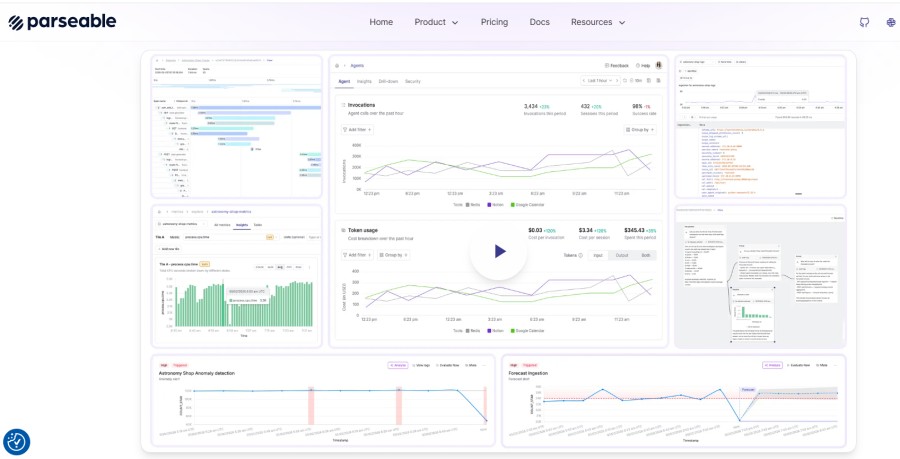Click the 98% success rate value

[x=637, y=106]
